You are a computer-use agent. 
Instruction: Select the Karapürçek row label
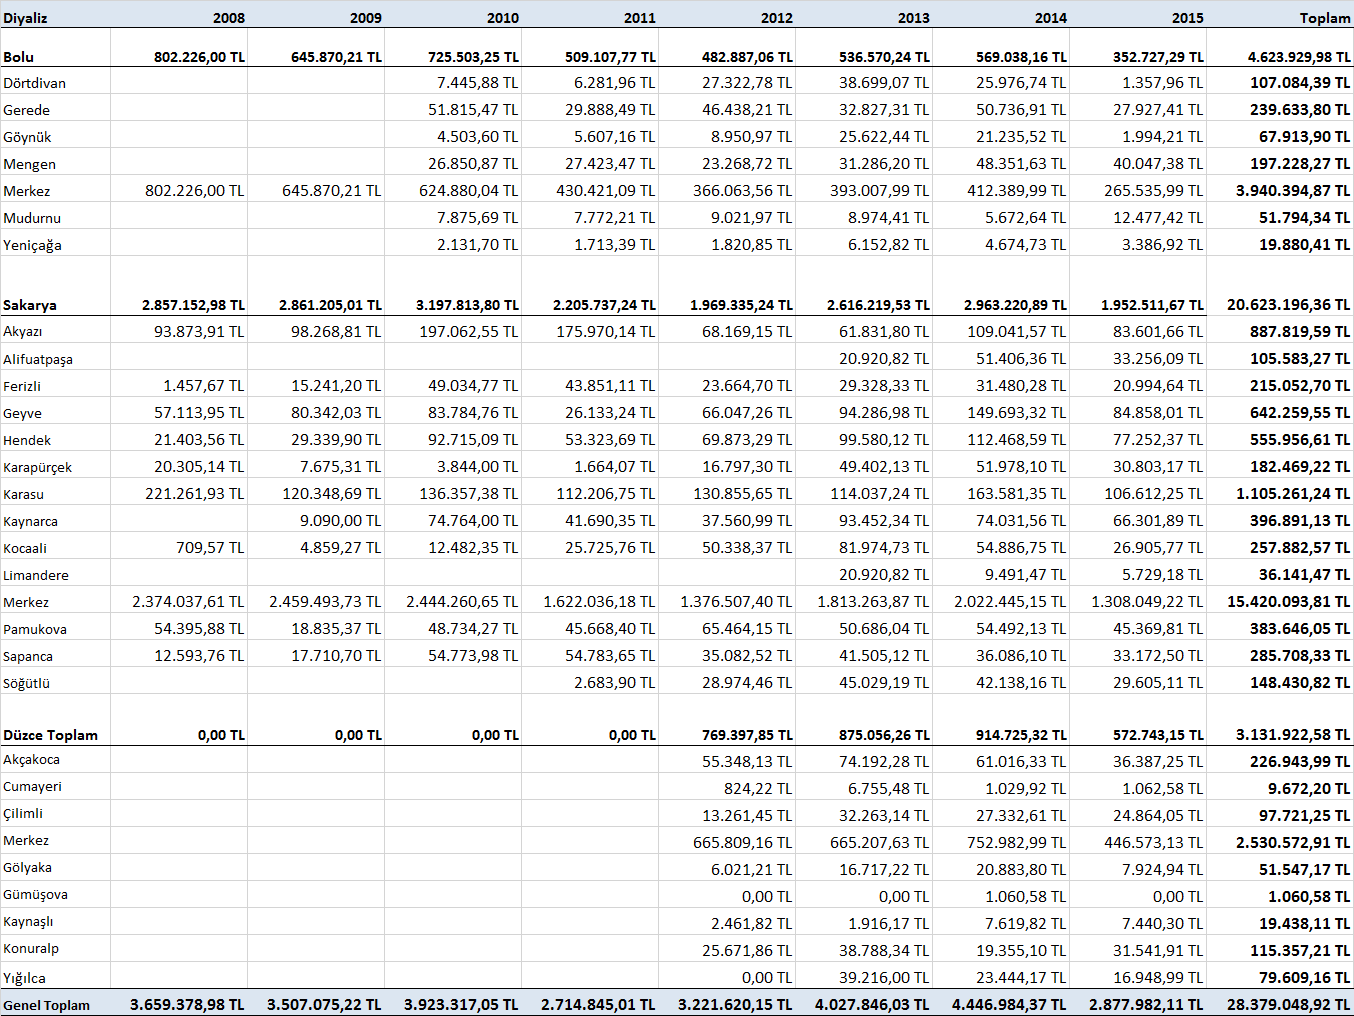click(x=37, y=467)
